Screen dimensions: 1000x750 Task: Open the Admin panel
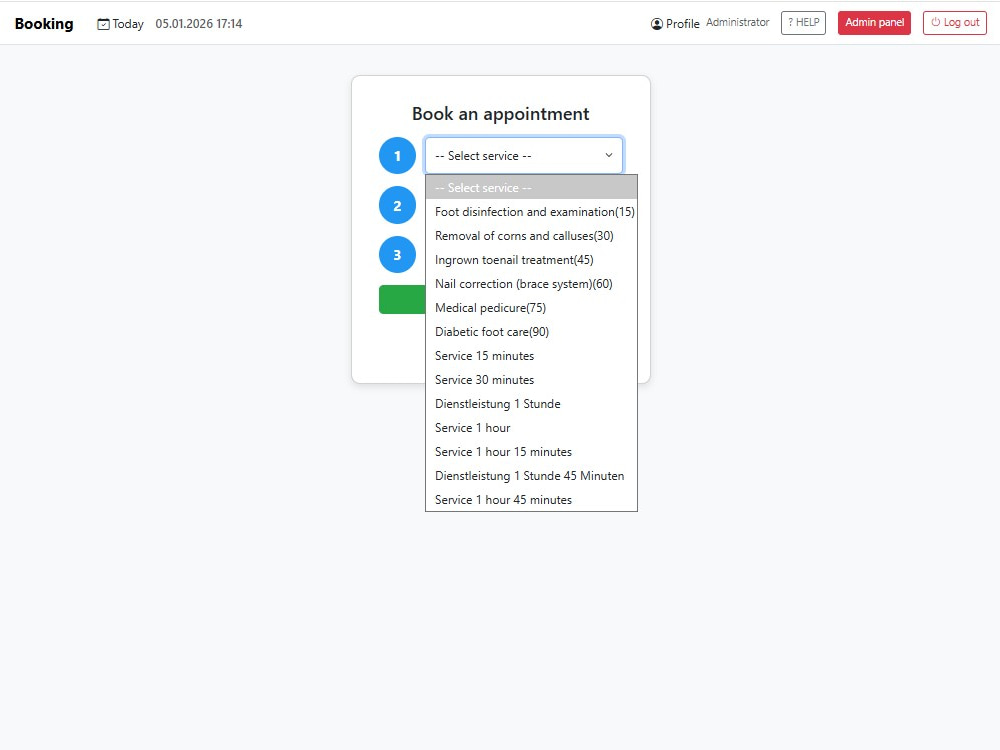(874, 23)
